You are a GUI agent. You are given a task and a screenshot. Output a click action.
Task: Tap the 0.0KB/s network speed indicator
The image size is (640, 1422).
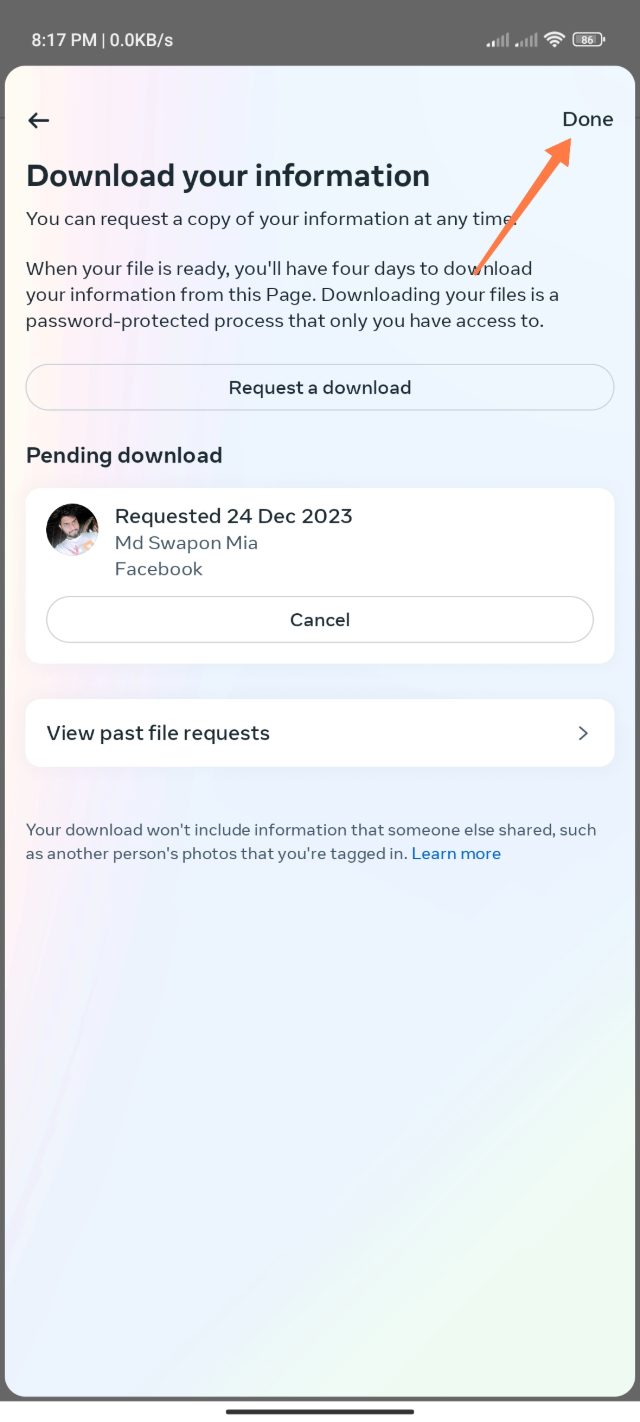[141, 40]
